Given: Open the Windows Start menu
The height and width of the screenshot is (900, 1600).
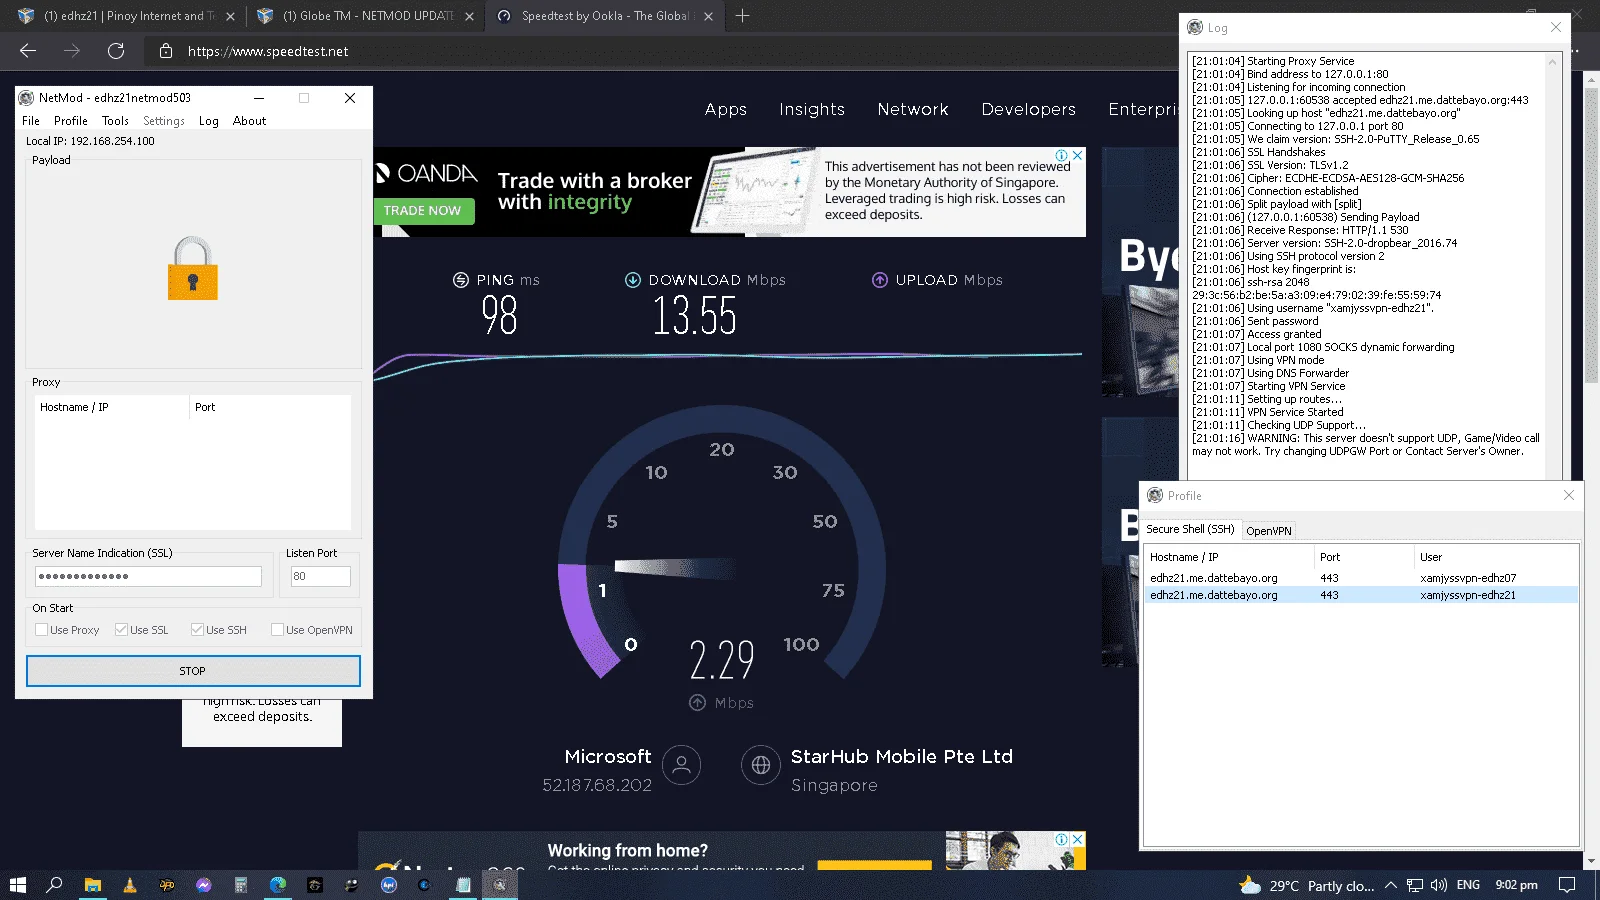Looking at the screenshot, I should pos(17,885).
